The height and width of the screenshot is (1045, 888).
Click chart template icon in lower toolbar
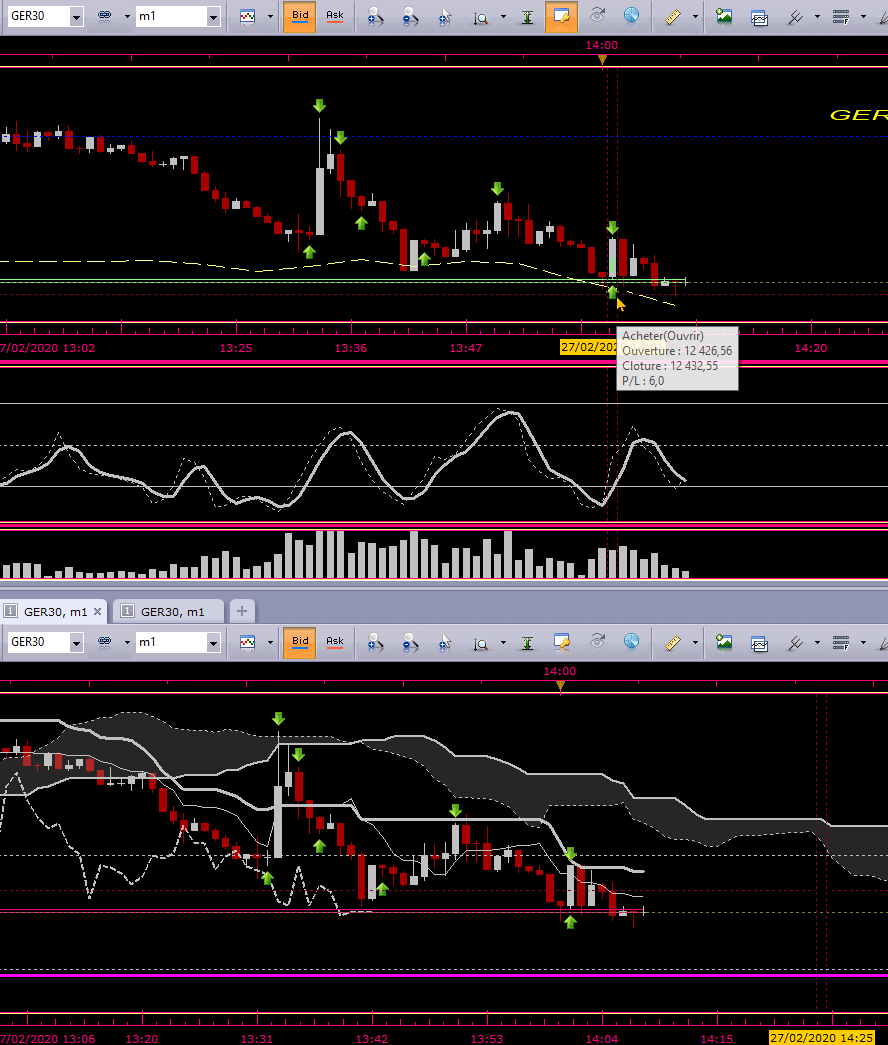pyautogui.click(x=759, y=642)
